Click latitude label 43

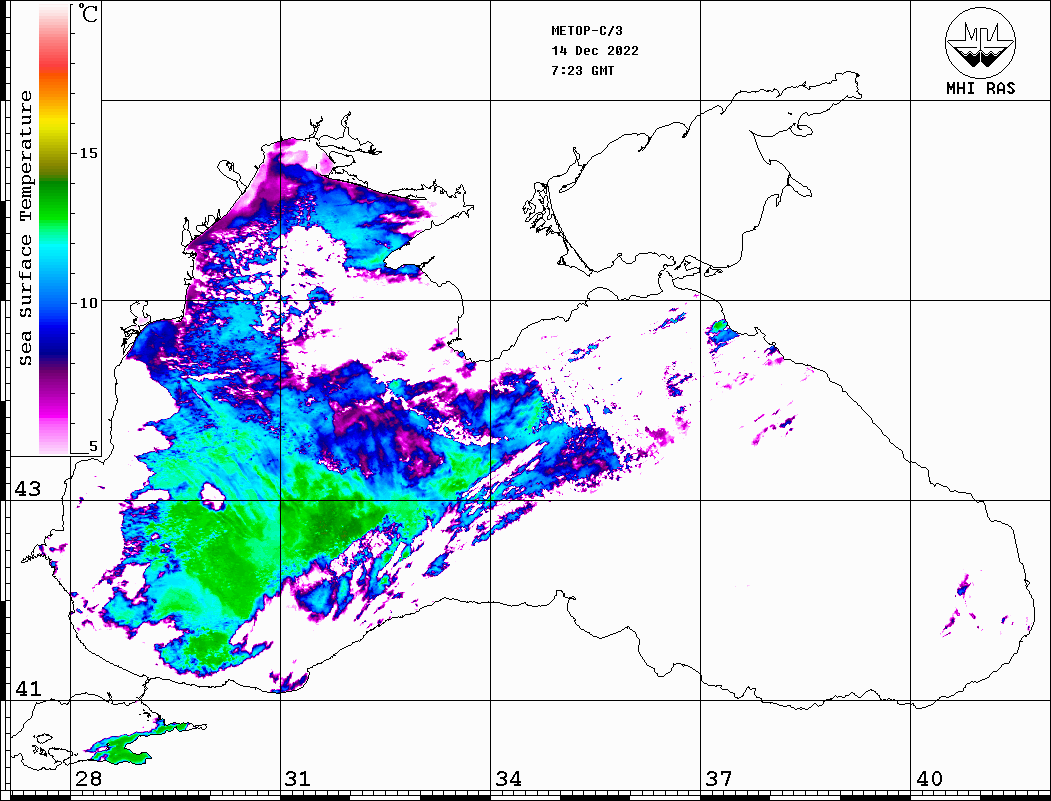pos(28,489)
